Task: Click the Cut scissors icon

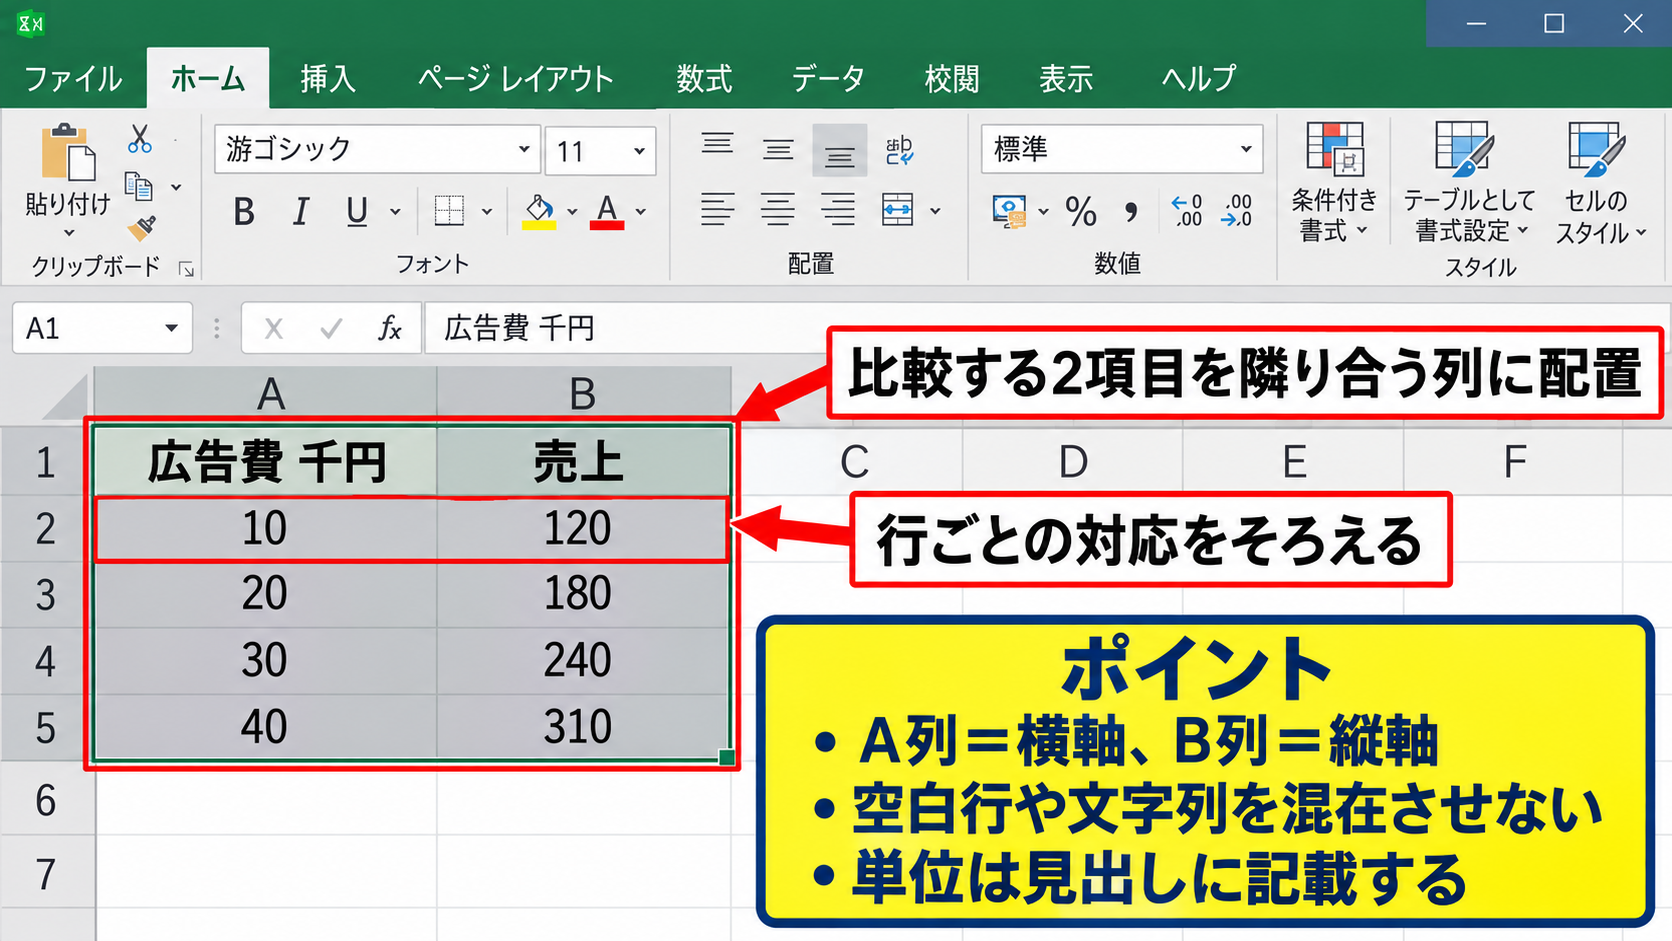Action: (140, 138)
